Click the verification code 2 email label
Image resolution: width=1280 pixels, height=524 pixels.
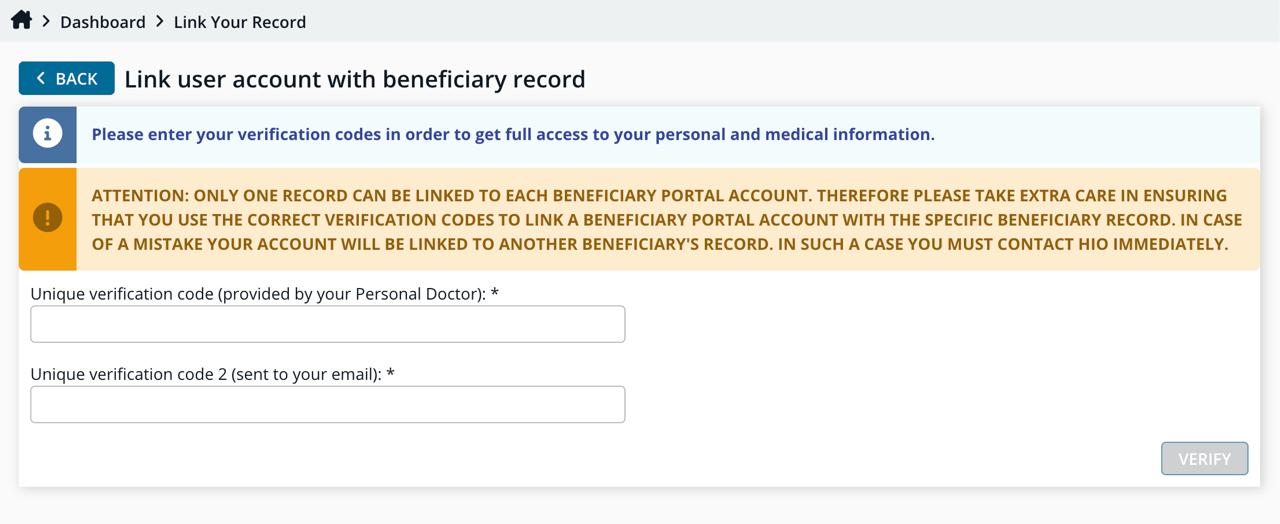tap(206, 374)
